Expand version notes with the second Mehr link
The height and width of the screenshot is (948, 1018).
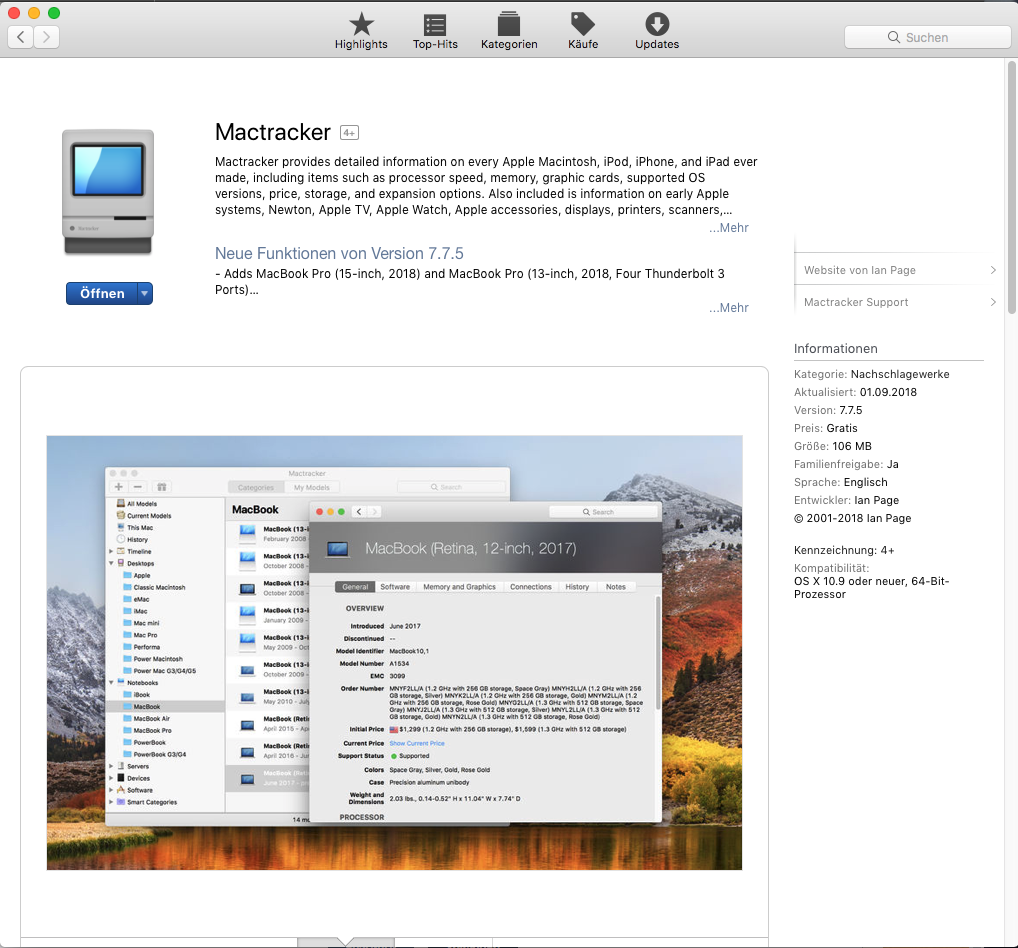coord(728,308)
